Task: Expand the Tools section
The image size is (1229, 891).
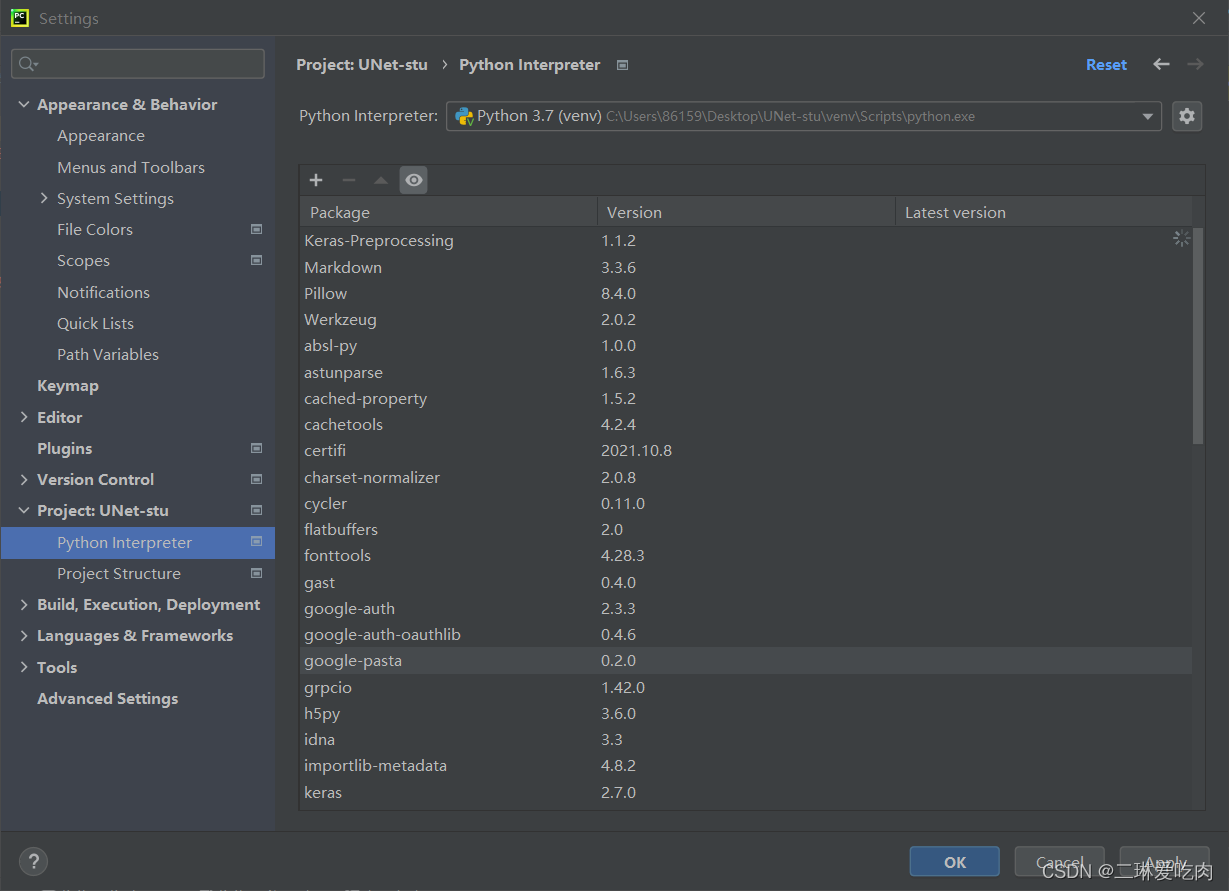Action: (x=24, y=667)
